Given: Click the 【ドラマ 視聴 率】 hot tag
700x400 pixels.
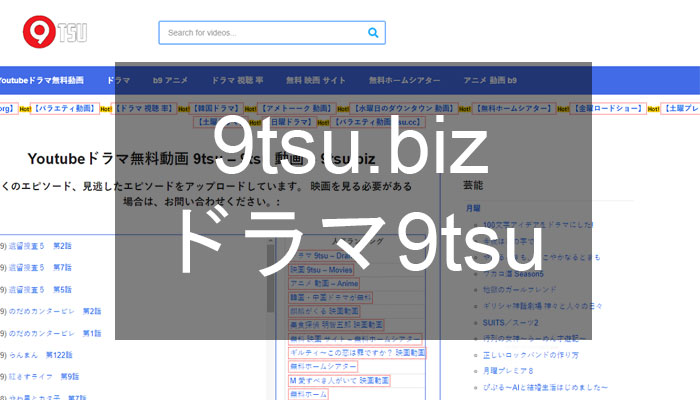Looking at the screenshot, I should pos(144,108).
